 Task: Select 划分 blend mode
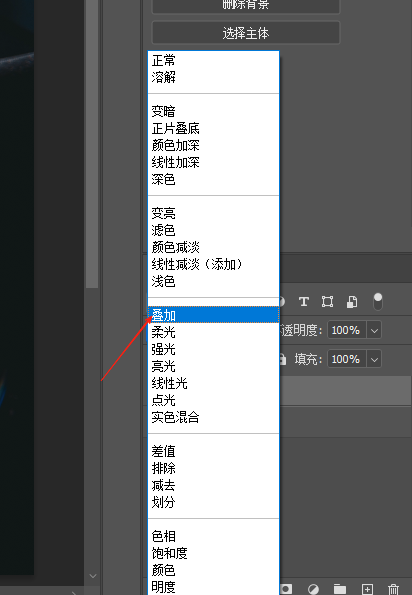(214, 502)
